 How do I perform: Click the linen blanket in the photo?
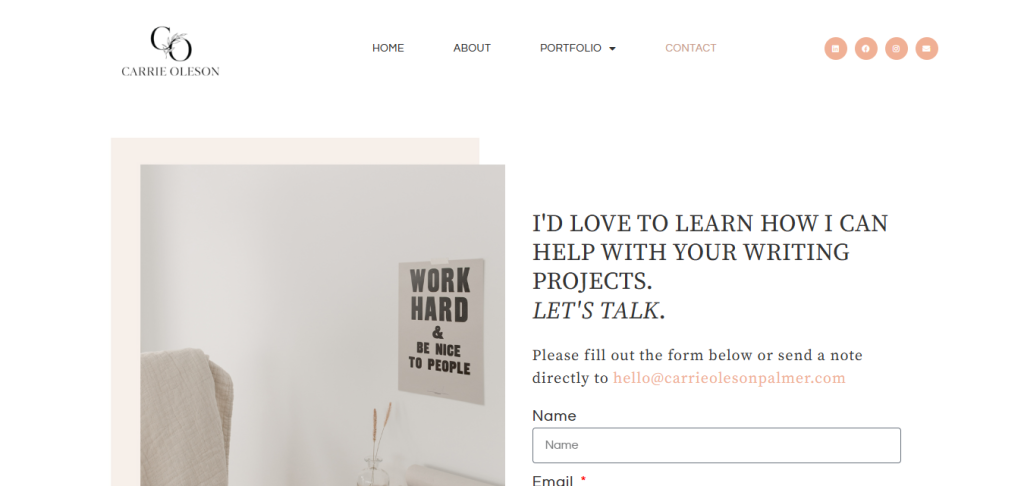(x=186, y=418)
